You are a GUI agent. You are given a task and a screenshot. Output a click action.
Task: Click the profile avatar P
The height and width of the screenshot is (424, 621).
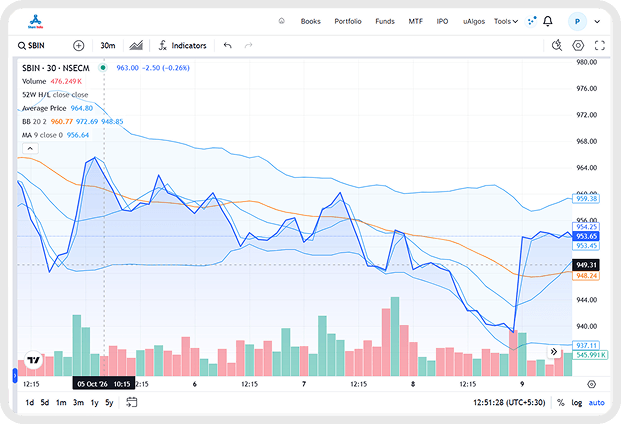click(x=577, y=21)
